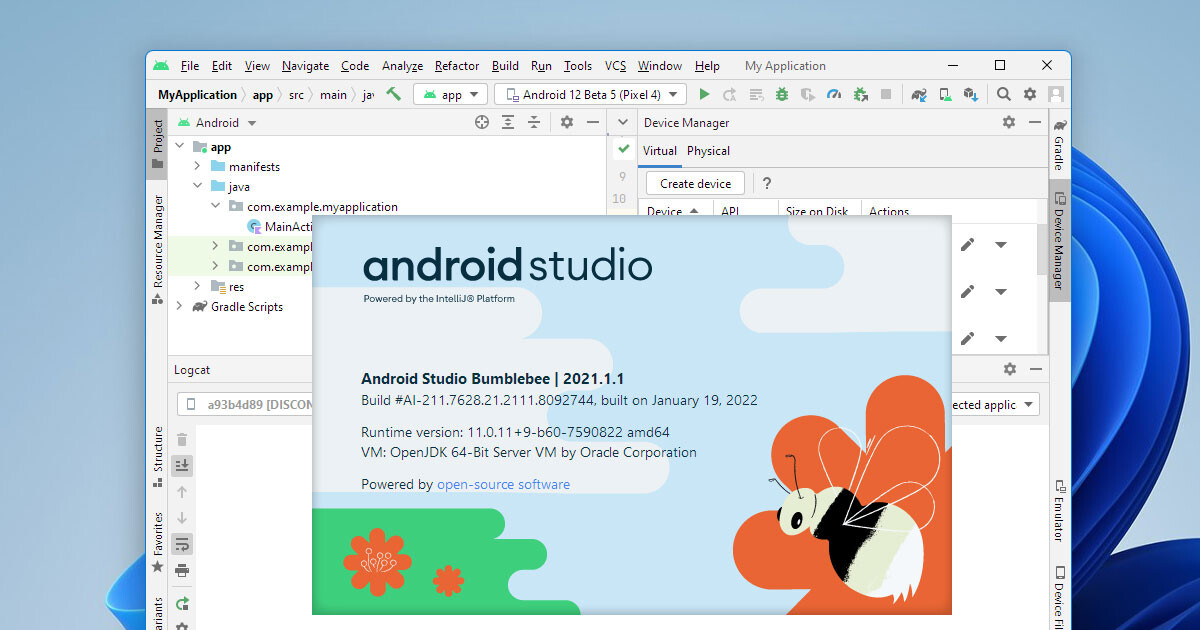This screenshot has height=630, width=1200.
Task: Open SDK Manager cube icon
Action: click(970, 95)
